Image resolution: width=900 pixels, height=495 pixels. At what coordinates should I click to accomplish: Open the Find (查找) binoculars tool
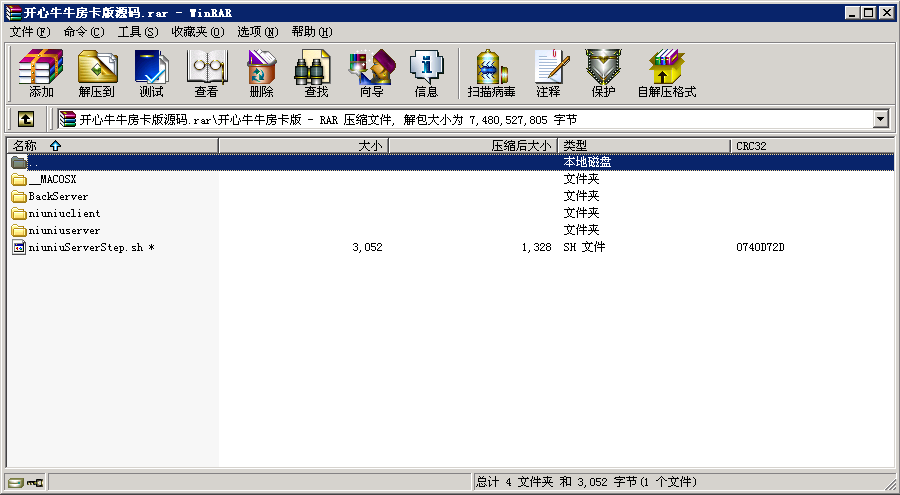click(316, 73)
